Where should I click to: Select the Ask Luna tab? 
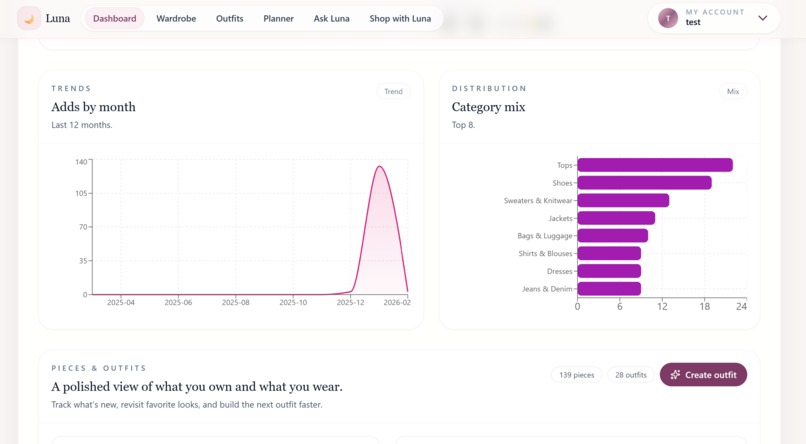332,18
